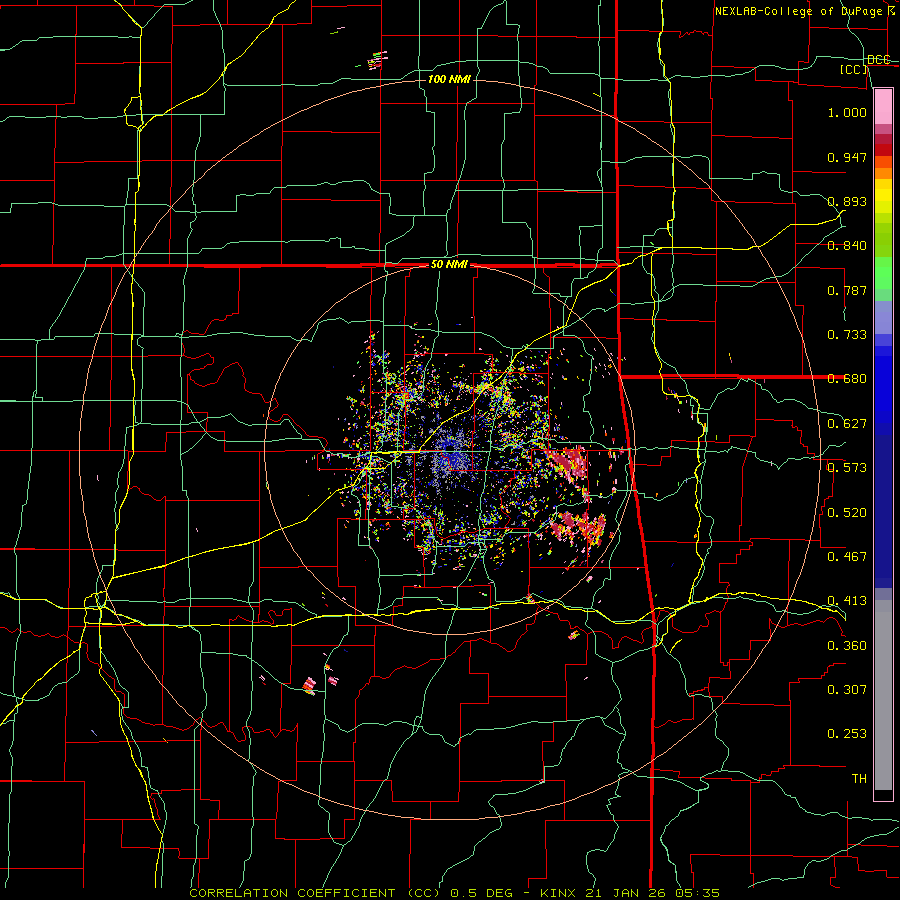Click the light purple segment of color bar

tap(883, 317)
